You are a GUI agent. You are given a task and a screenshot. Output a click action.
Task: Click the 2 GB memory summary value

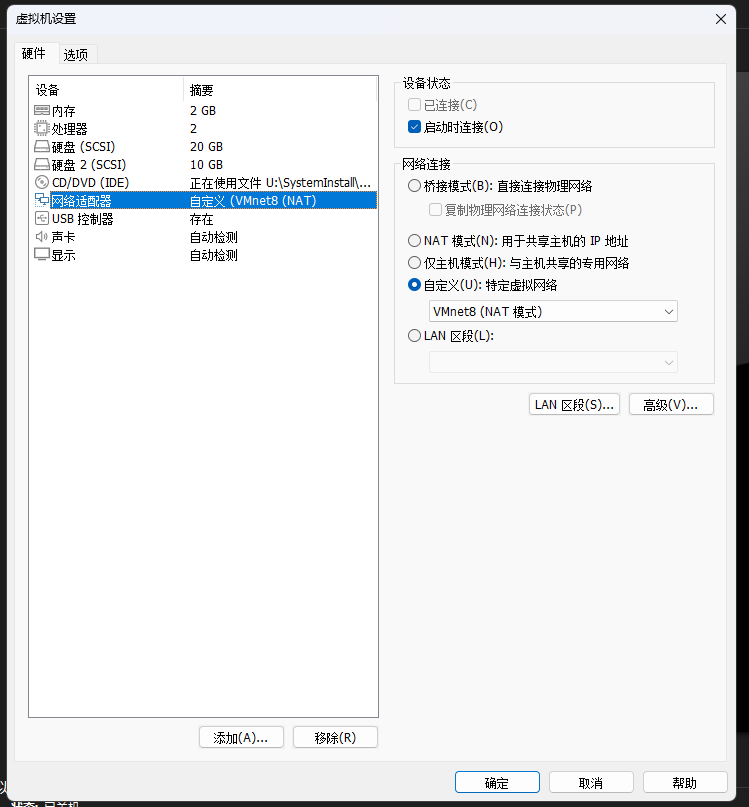pos(203,111)
